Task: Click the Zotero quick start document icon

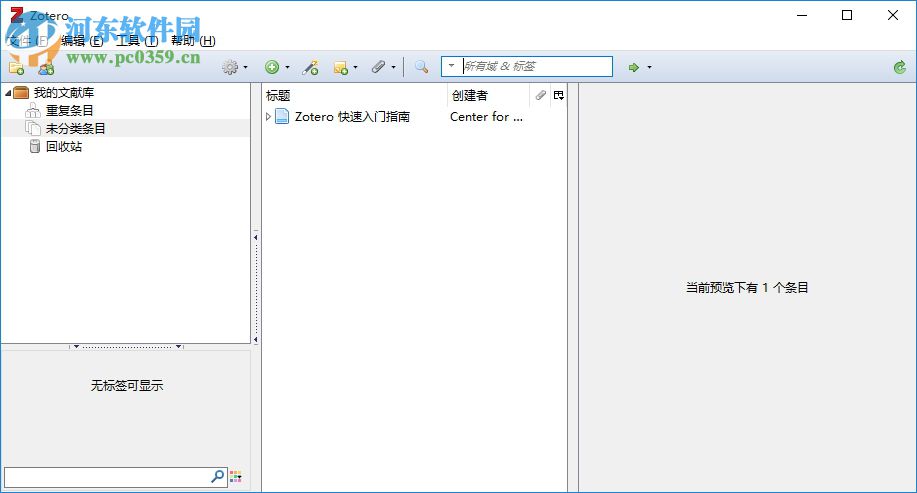Action: coord(282,116)
